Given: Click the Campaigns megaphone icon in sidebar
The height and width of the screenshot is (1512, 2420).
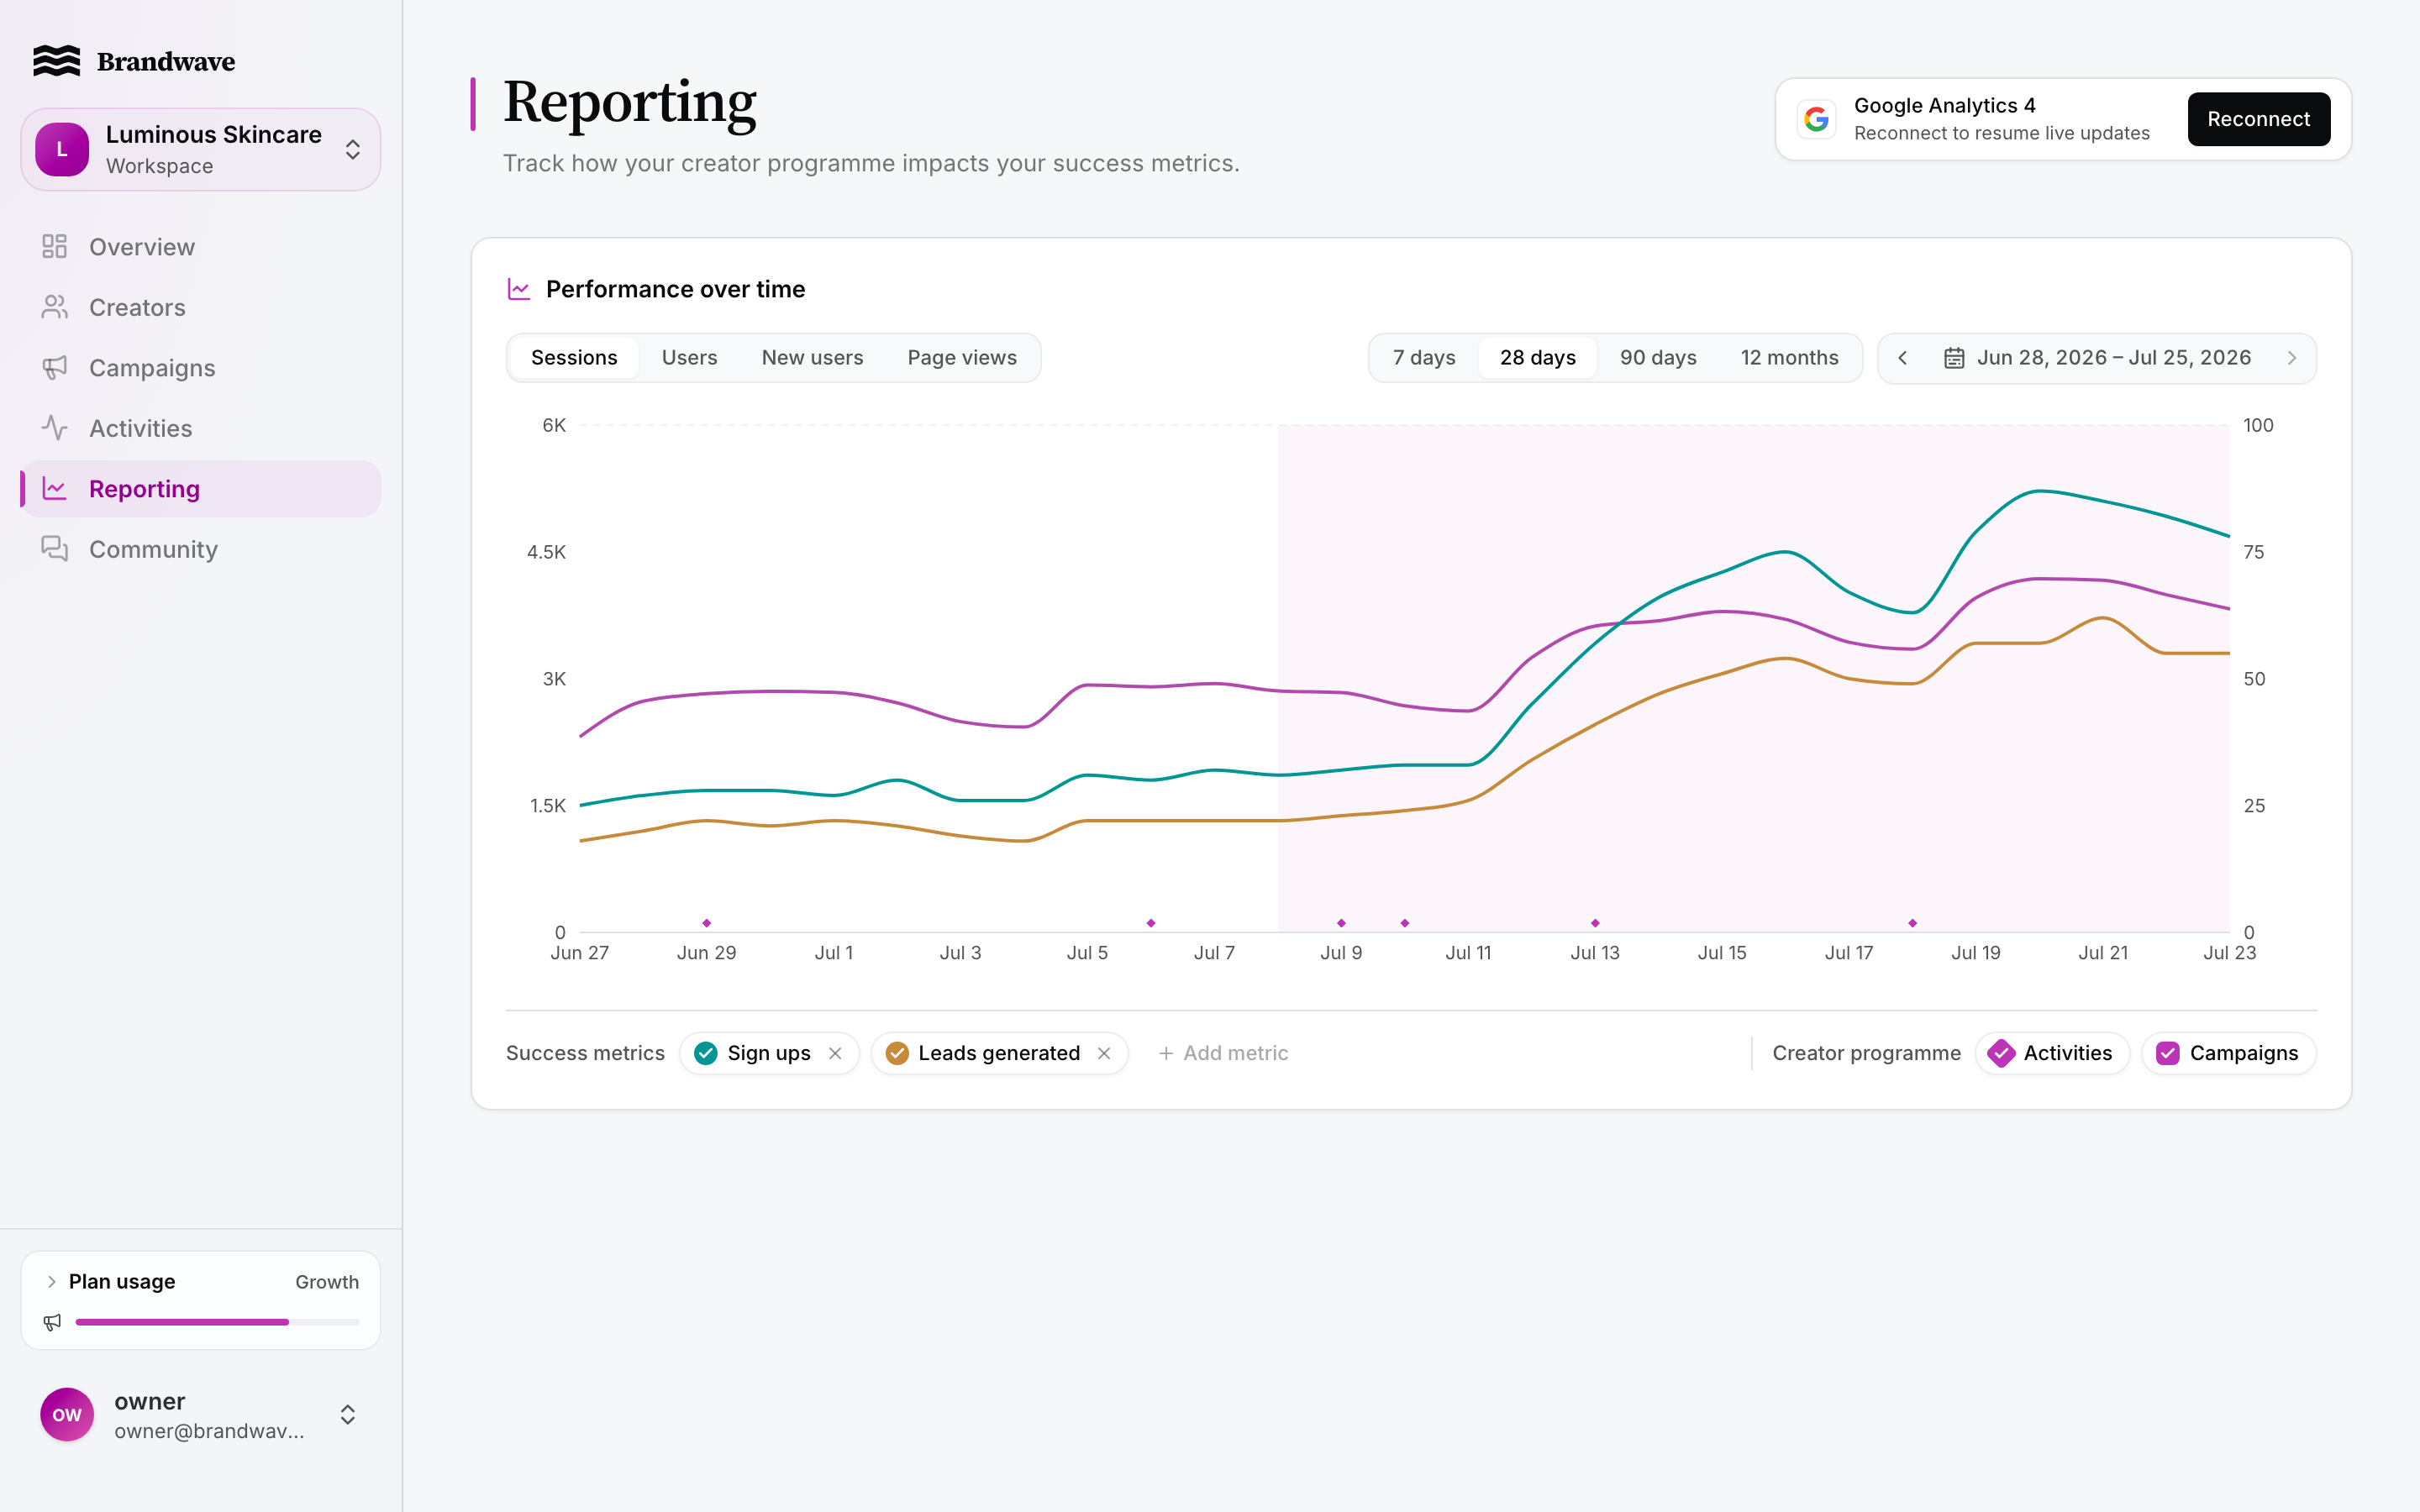Looking at the screenshot, I should click(54, 368).
